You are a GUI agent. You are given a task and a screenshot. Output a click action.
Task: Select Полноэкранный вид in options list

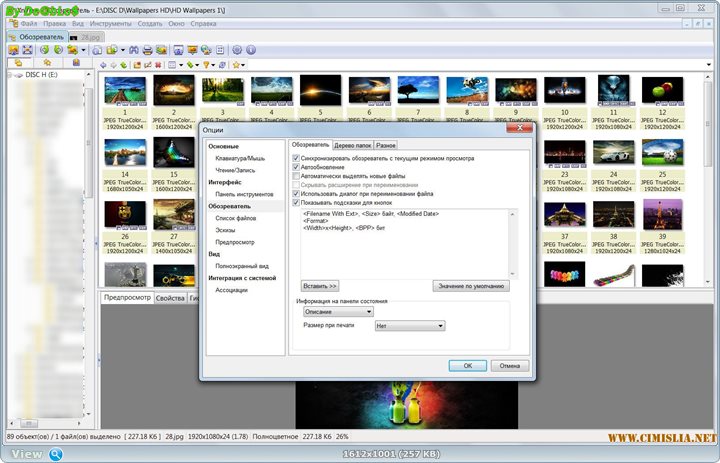pyautogui.click(x=242, y=266)
